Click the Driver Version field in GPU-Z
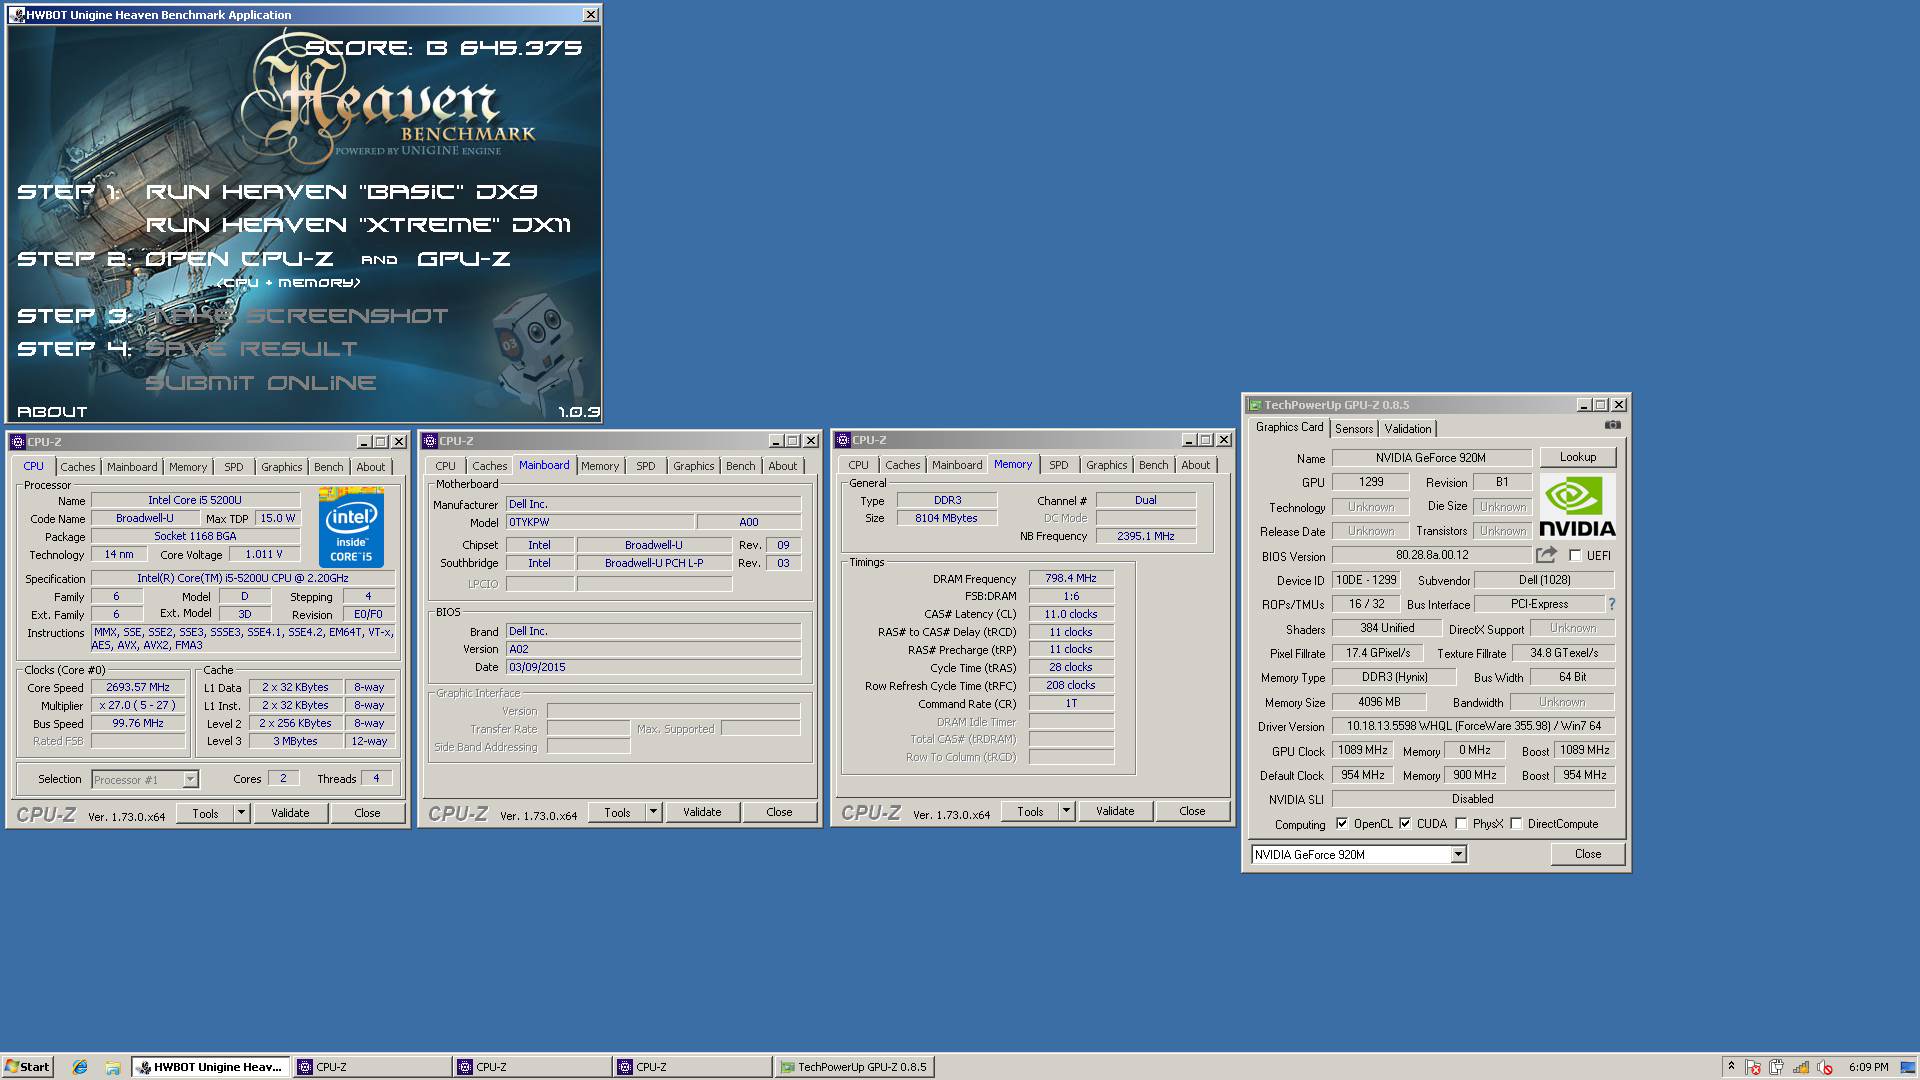The height and width of the screenshot is (1080, 1920). pos(1473,726)
